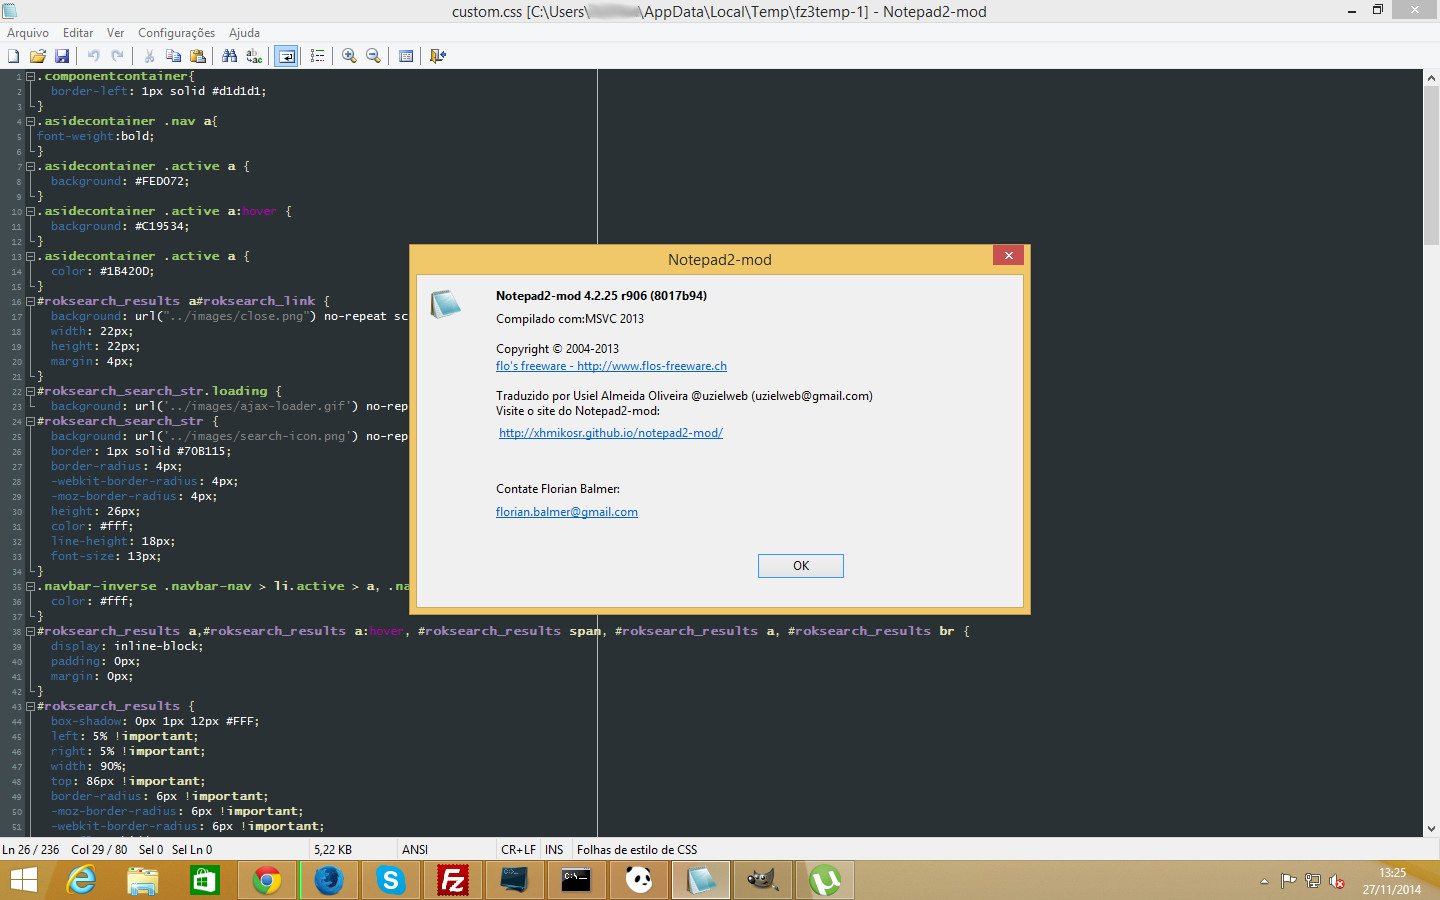This screenshot has height=900, width=1440.
Task: Toggle the long line marker toolbar icon
Action: coord(317,56)
